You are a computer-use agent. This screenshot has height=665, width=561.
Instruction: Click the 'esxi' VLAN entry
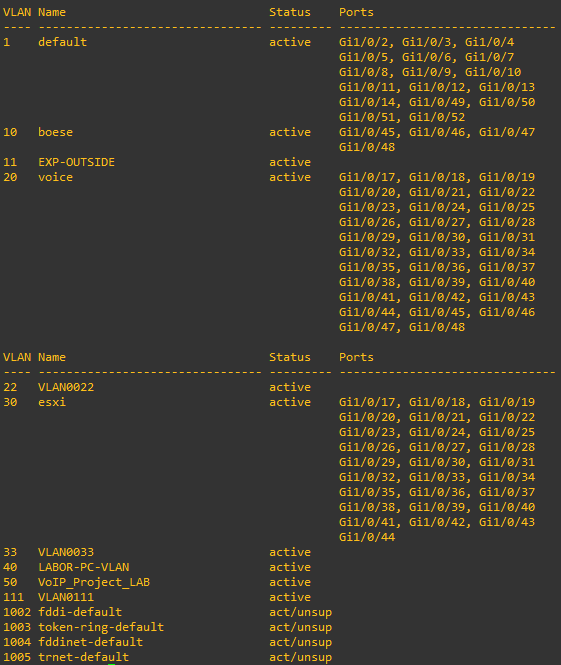(52, 402)
